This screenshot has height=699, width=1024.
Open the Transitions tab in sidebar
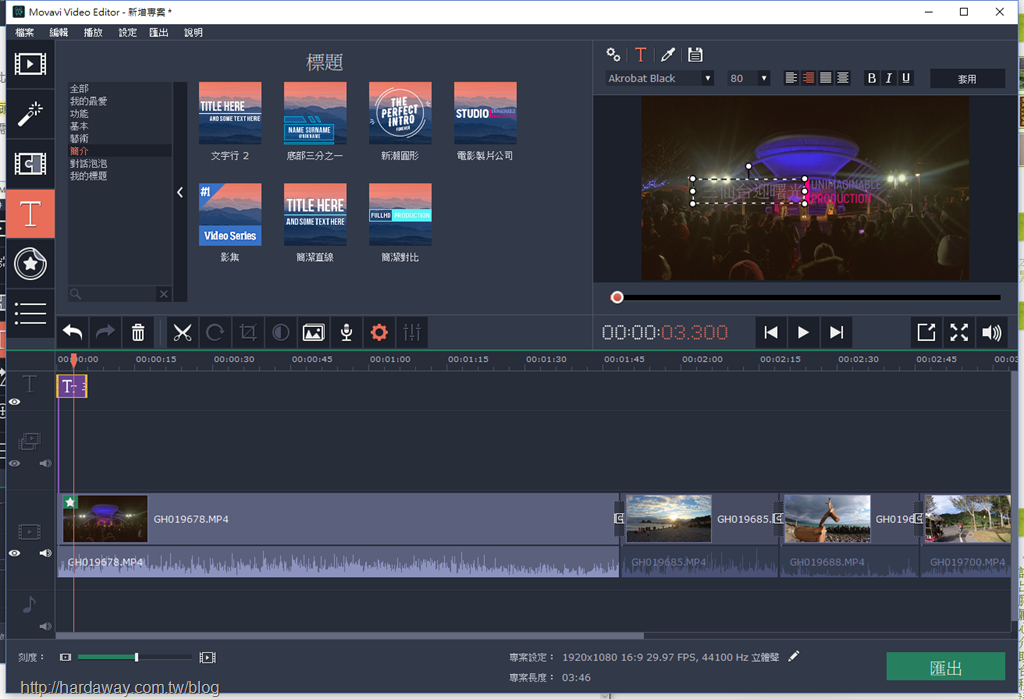(30, 163)
